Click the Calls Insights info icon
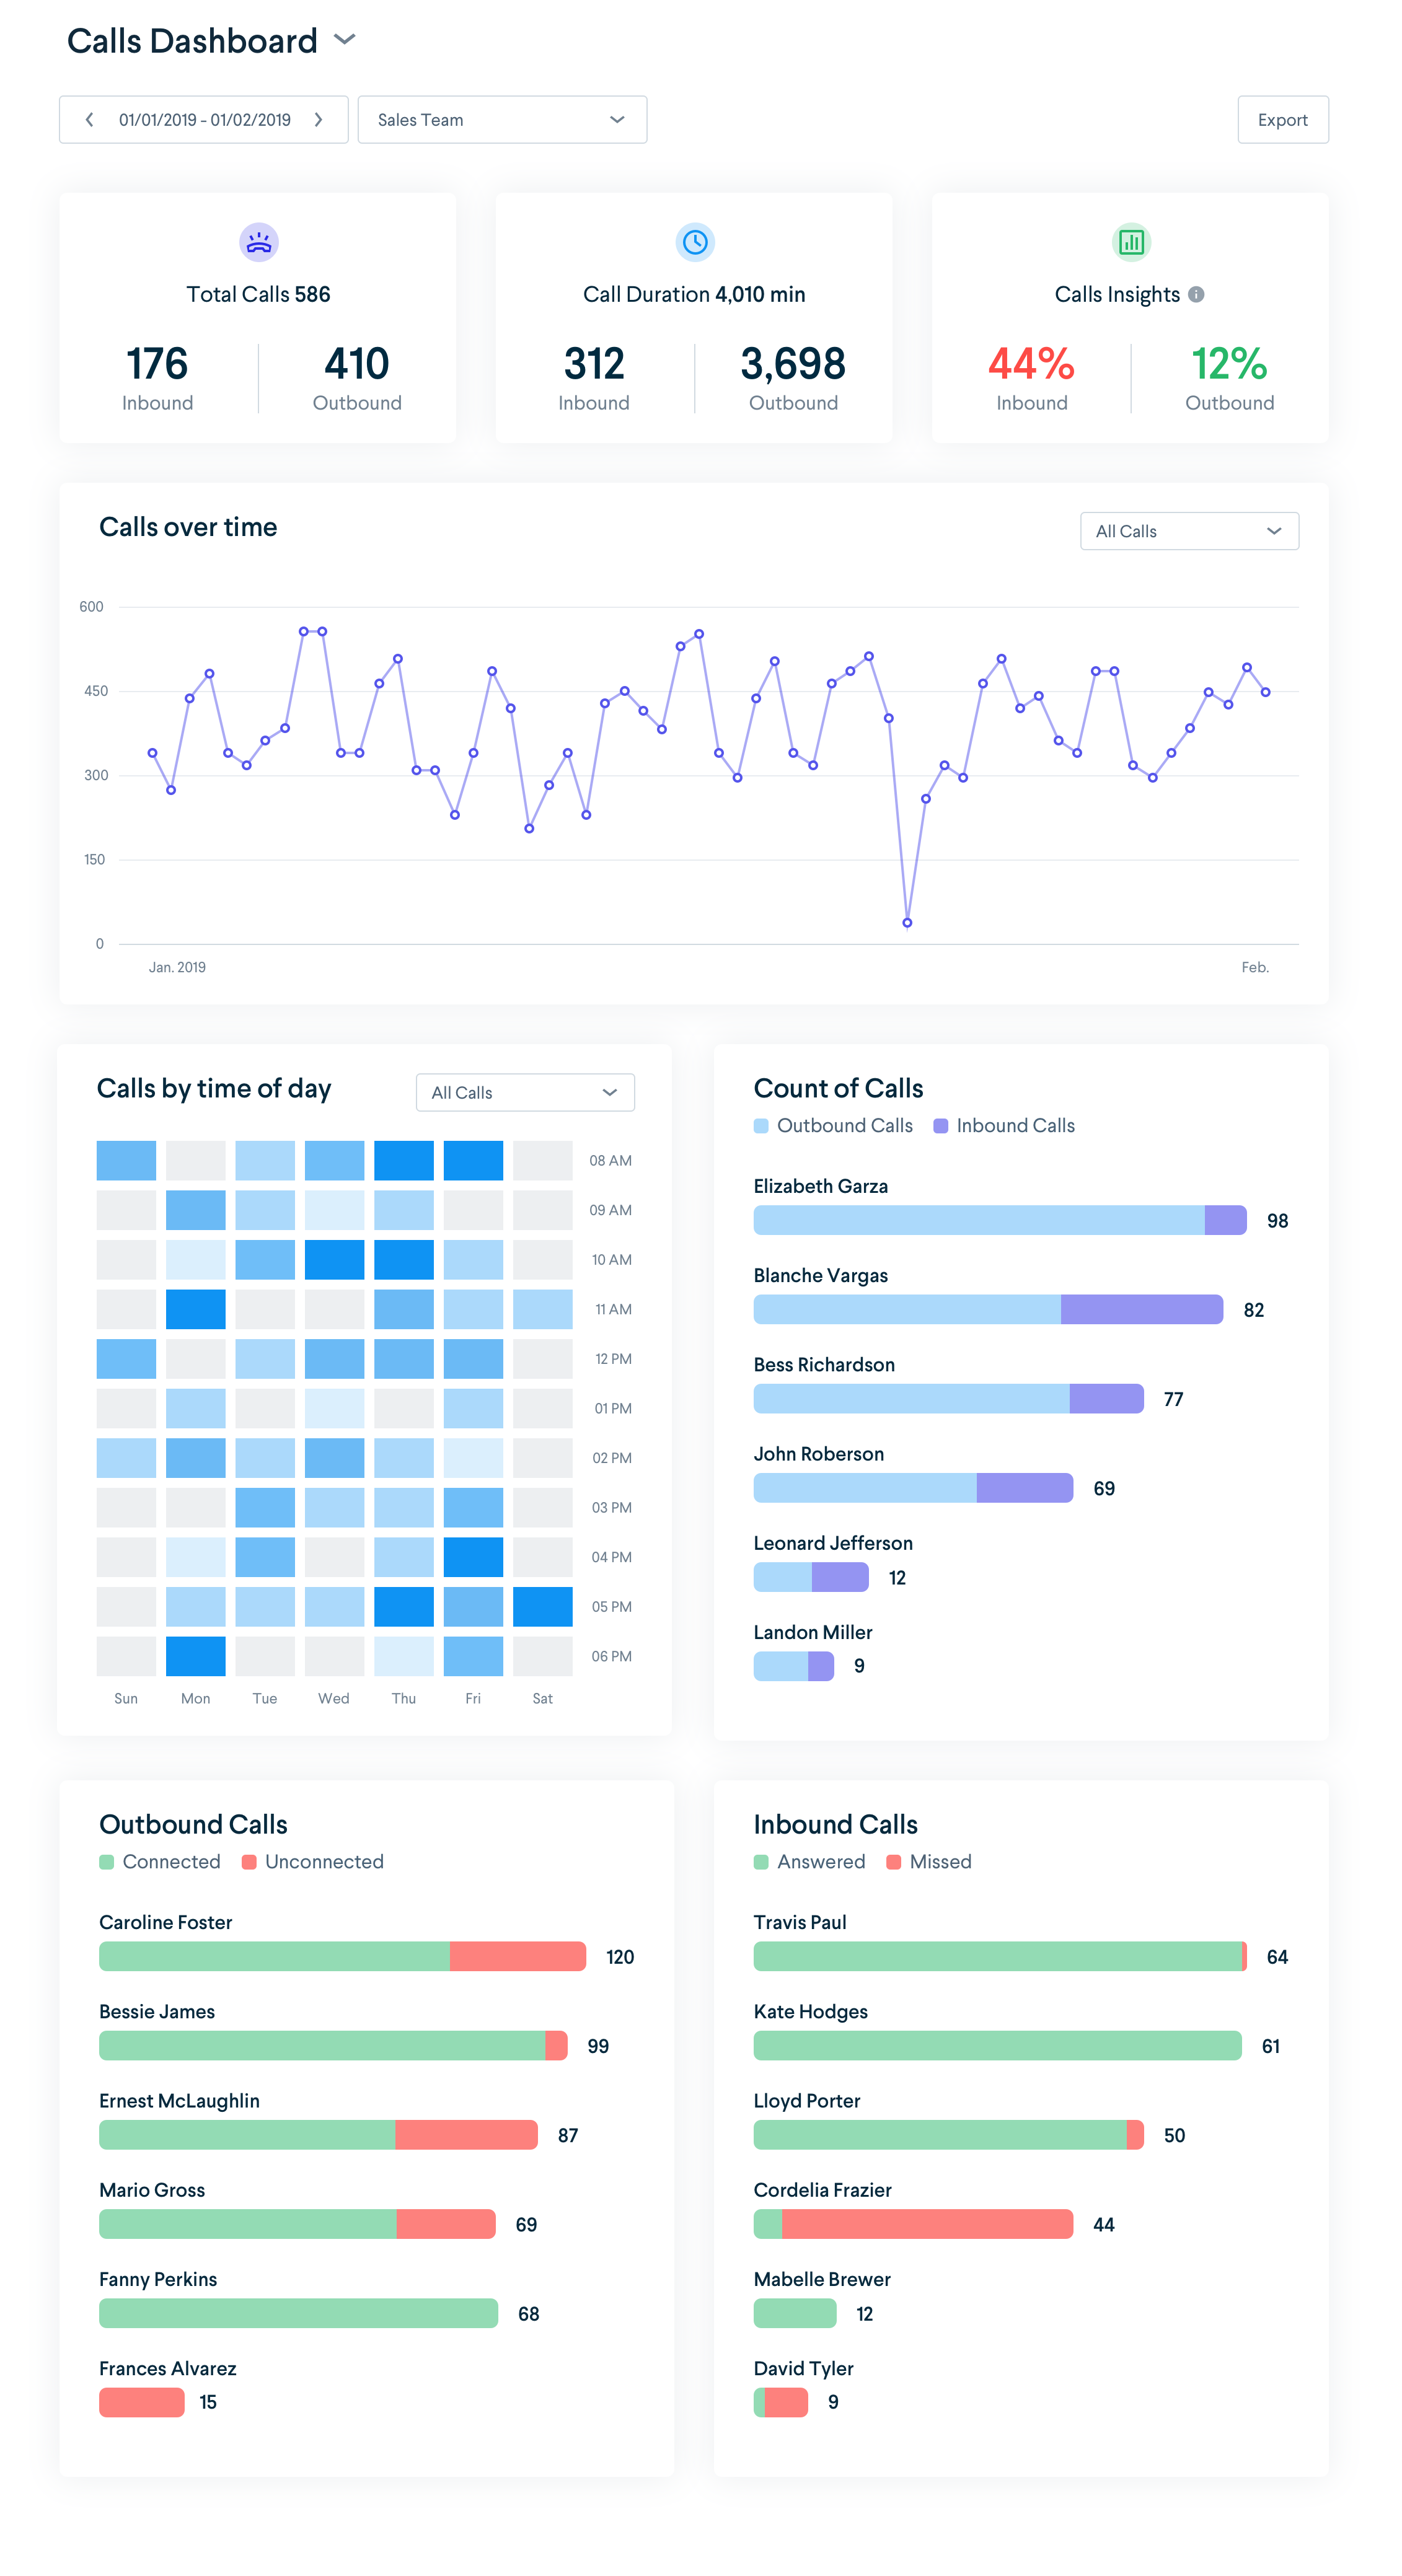 click(1195, 294)
